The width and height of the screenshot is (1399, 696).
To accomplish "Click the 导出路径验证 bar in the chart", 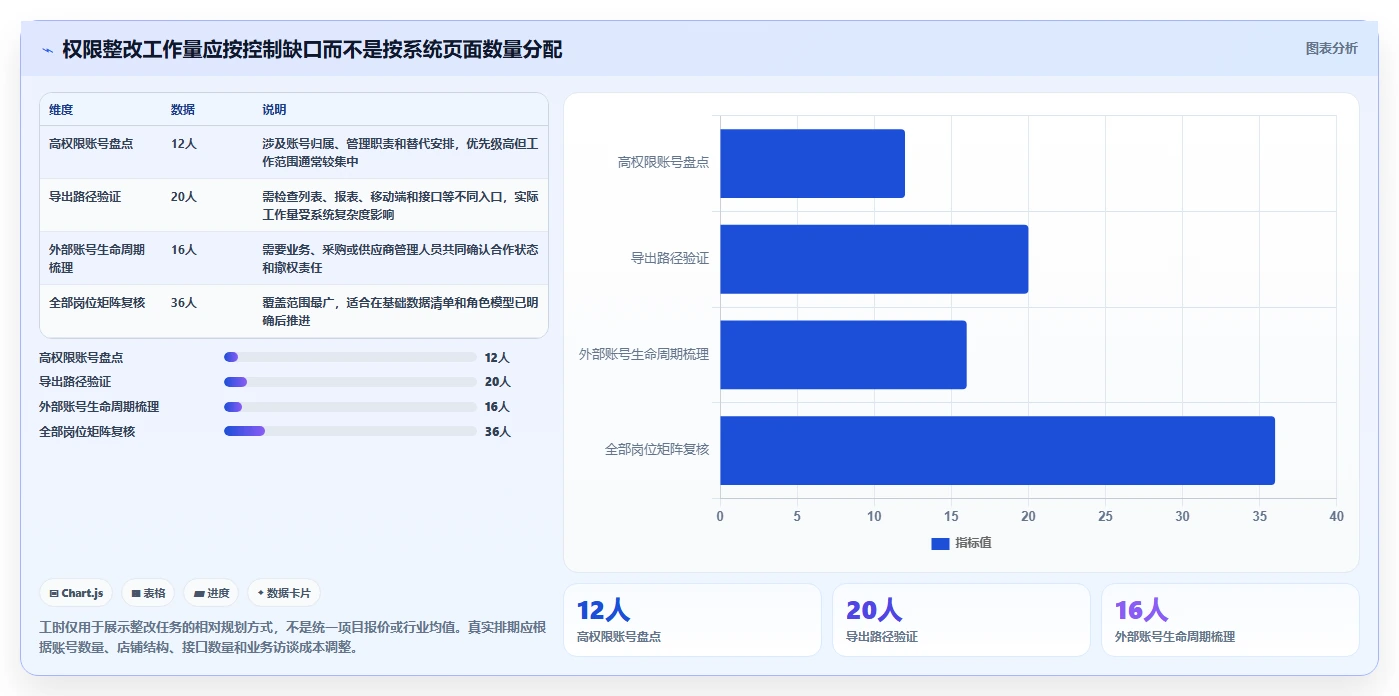I will [874, 259].
